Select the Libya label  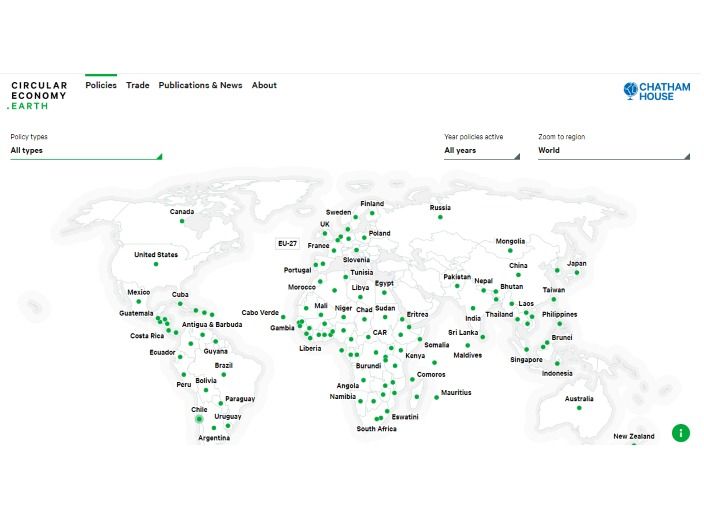click(360, 287)
